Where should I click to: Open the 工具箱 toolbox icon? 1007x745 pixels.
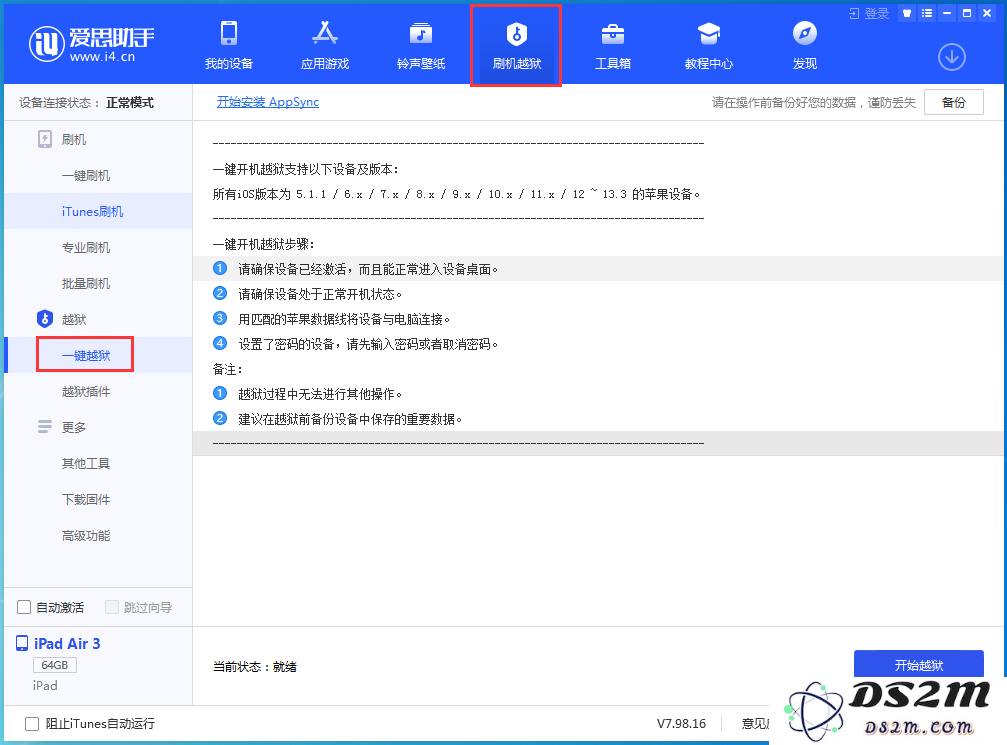[613, 33]
